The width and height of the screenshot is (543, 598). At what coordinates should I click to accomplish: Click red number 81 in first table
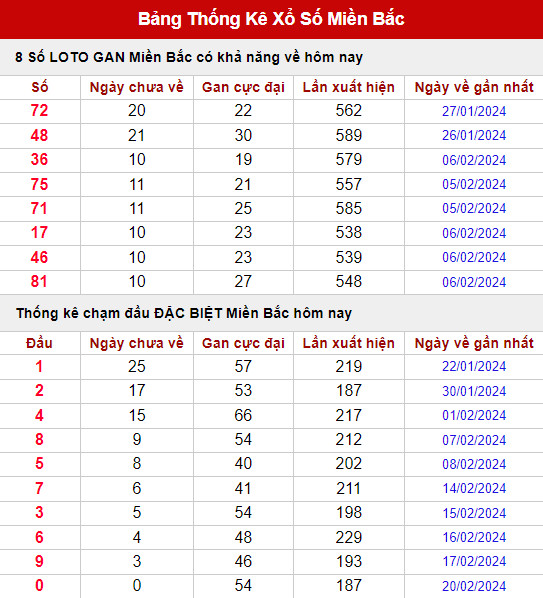click(39, 281)
